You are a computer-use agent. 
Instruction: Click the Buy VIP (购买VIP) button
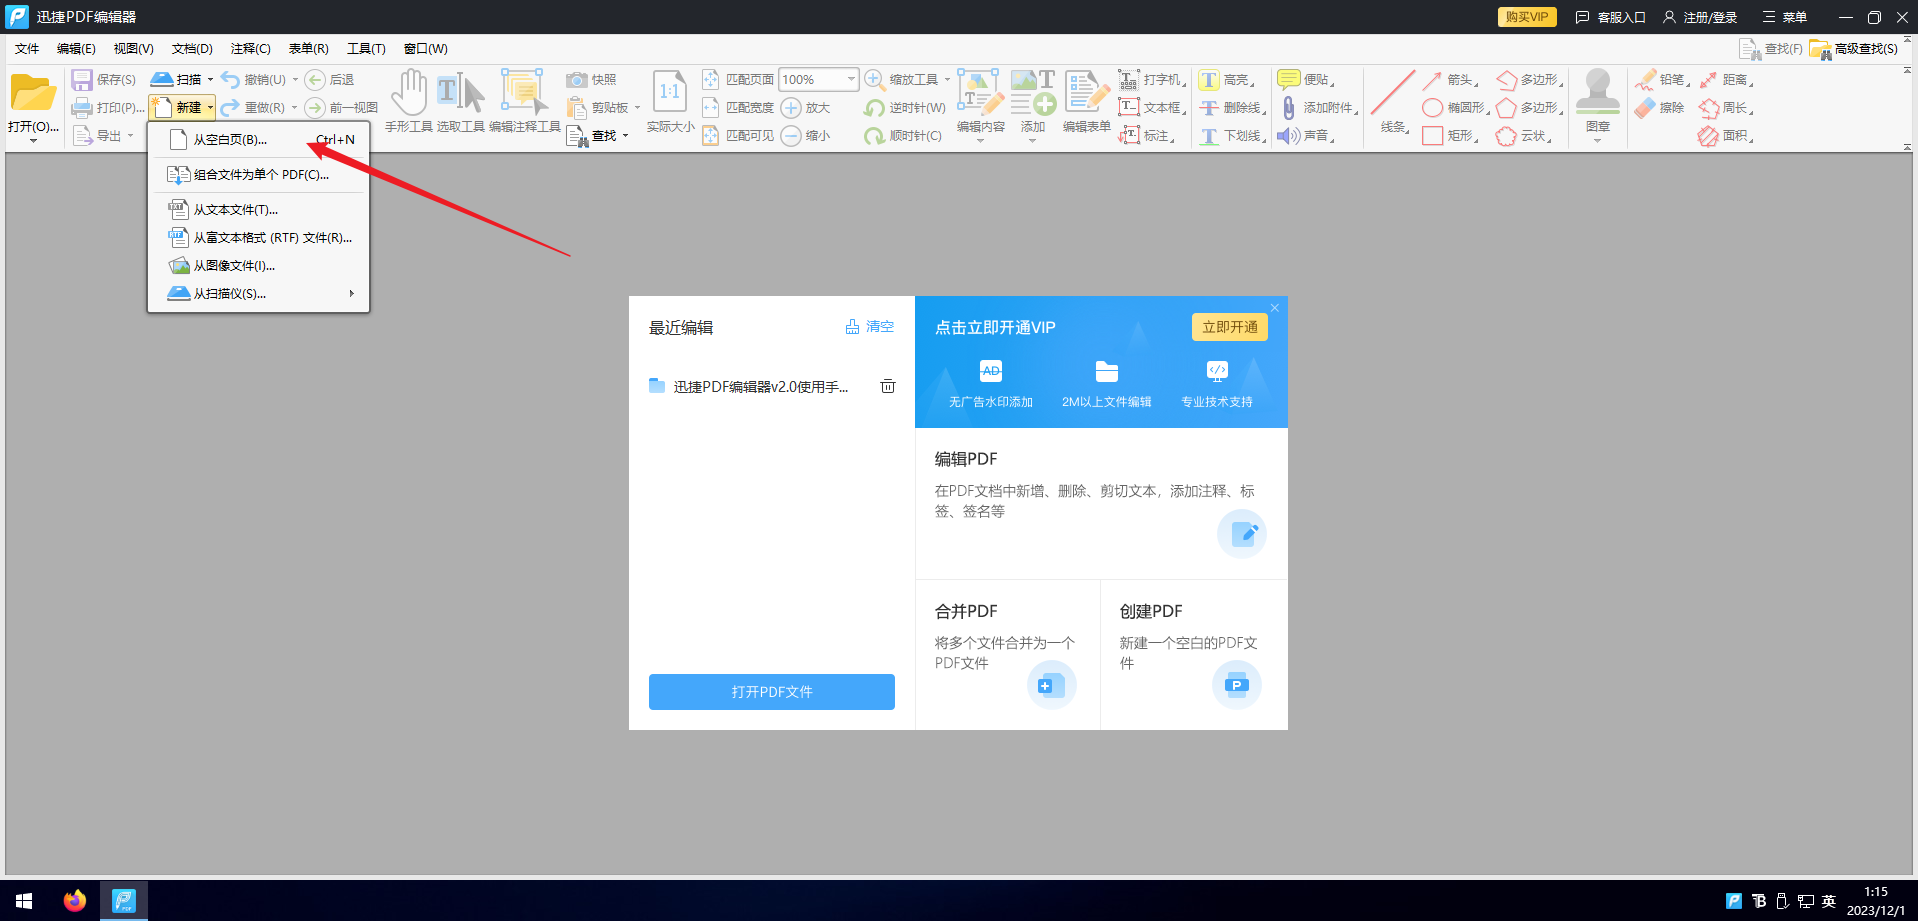[1527, 17]
